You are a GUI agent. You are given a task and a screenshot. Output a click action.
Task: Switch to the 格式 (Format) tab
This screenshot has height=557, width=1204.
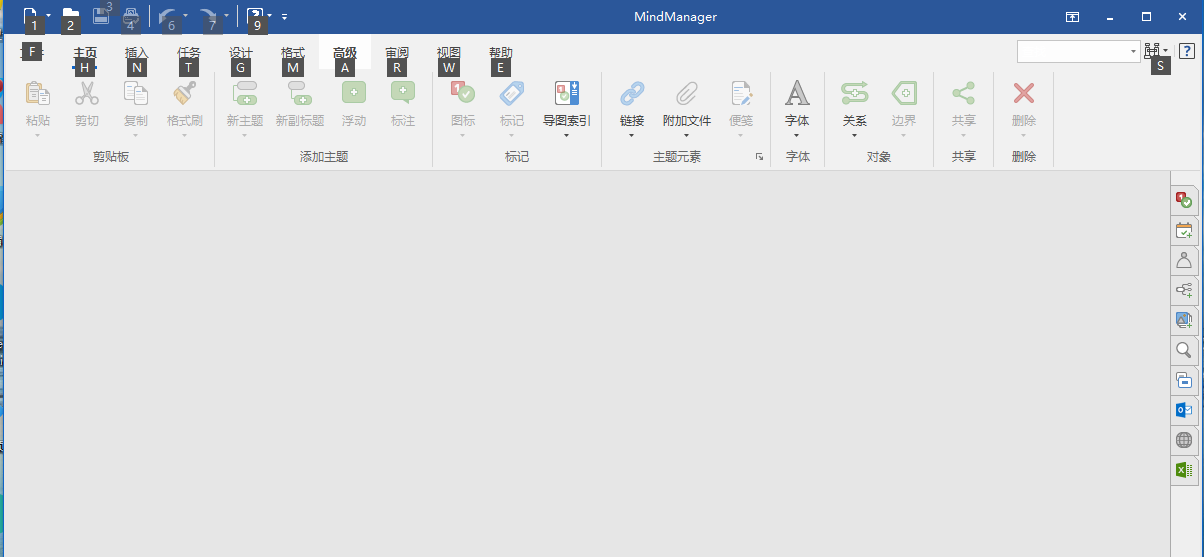(293, 52)
